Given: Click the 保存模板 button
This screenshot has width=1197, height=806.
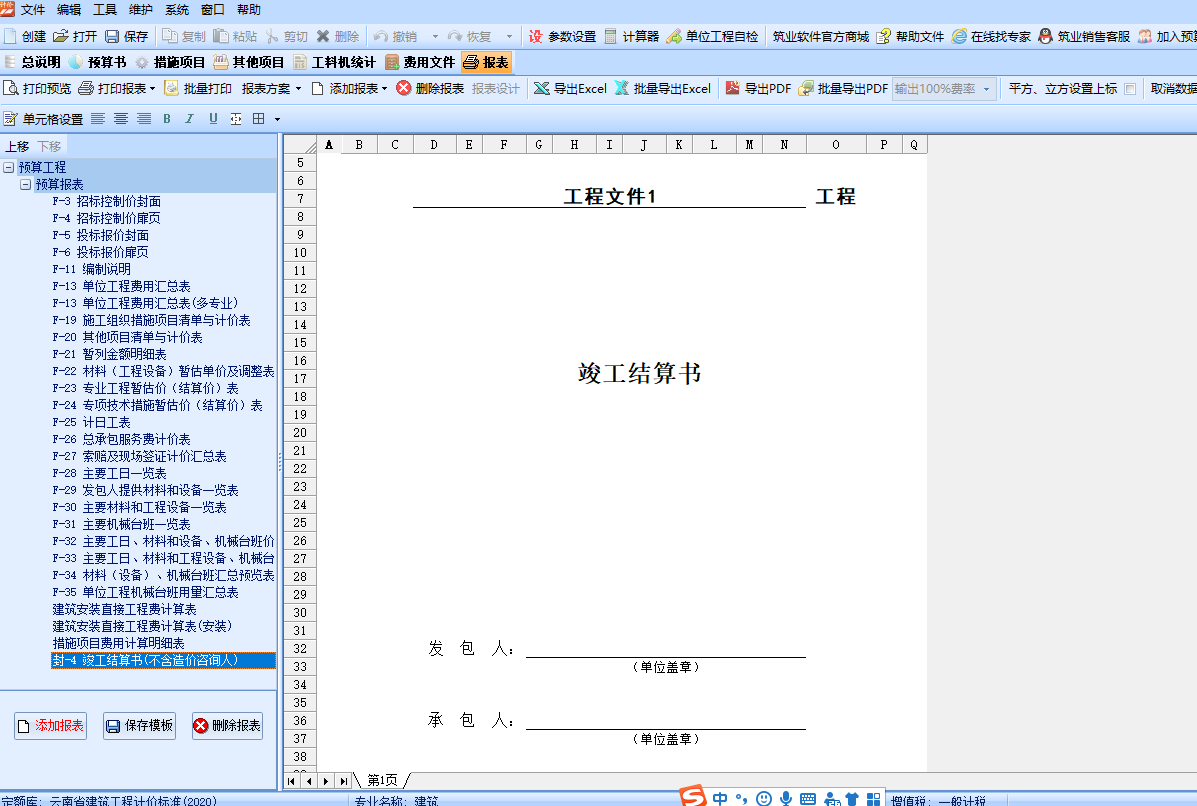Looking at the screenshot, I should 138,726.
